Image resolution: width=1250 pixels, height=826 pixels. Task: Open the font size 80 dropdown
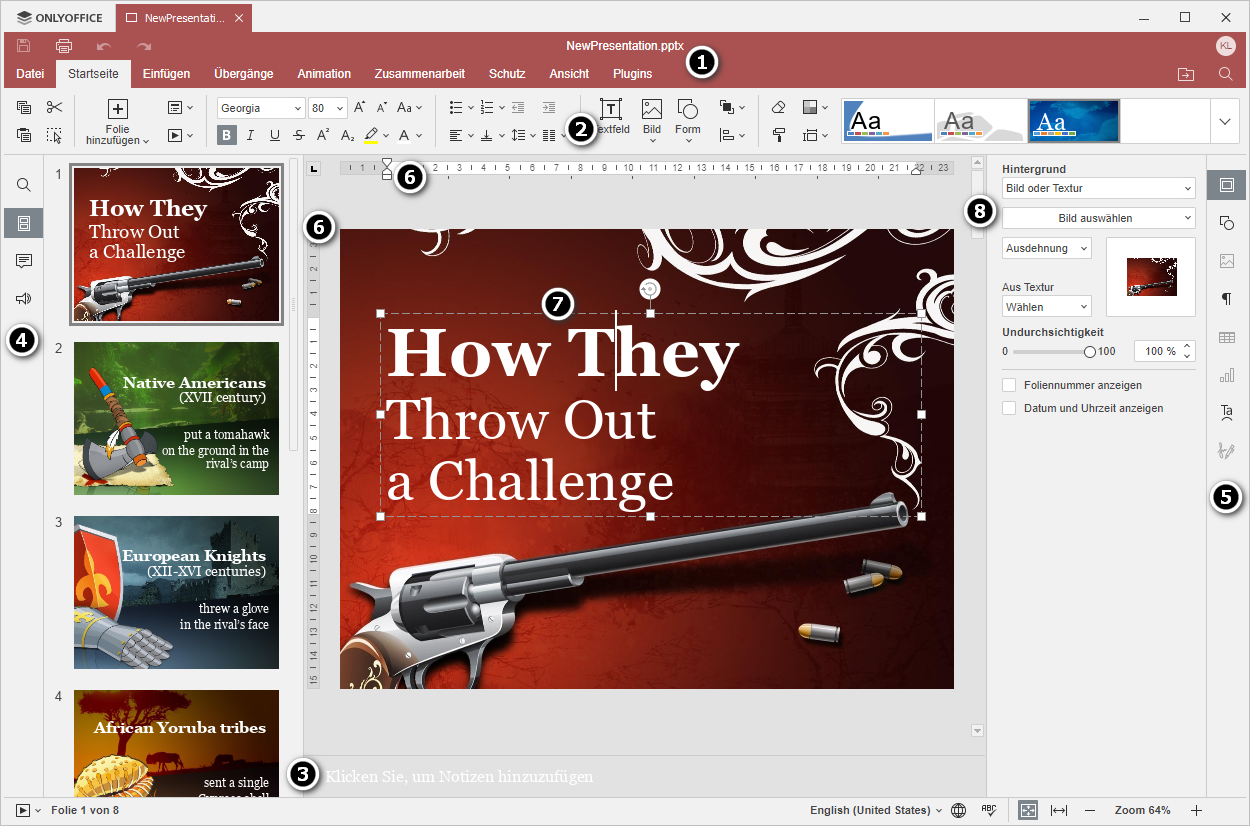(x=341, y=108)
